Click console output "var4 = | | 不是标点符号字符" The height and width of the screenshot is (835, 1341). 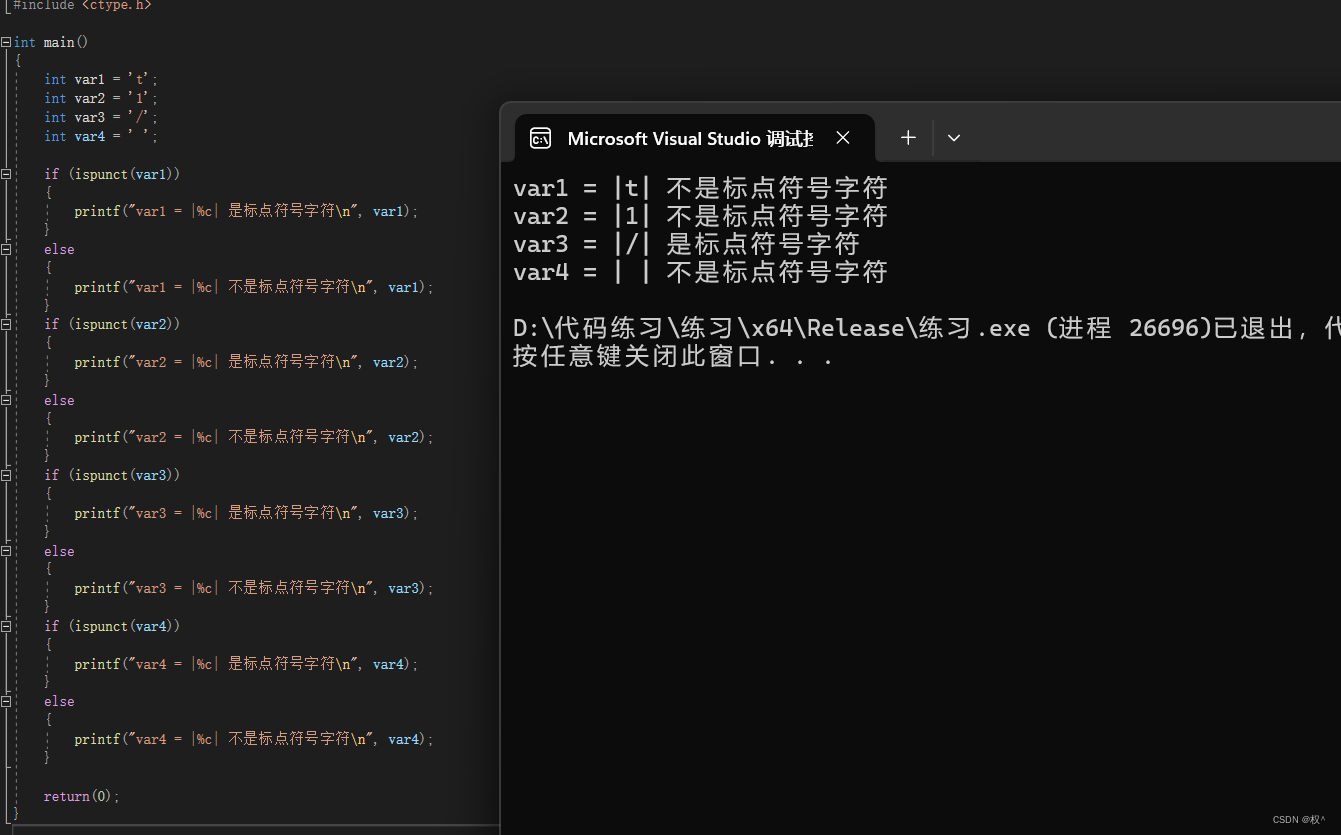pos(700,272)
